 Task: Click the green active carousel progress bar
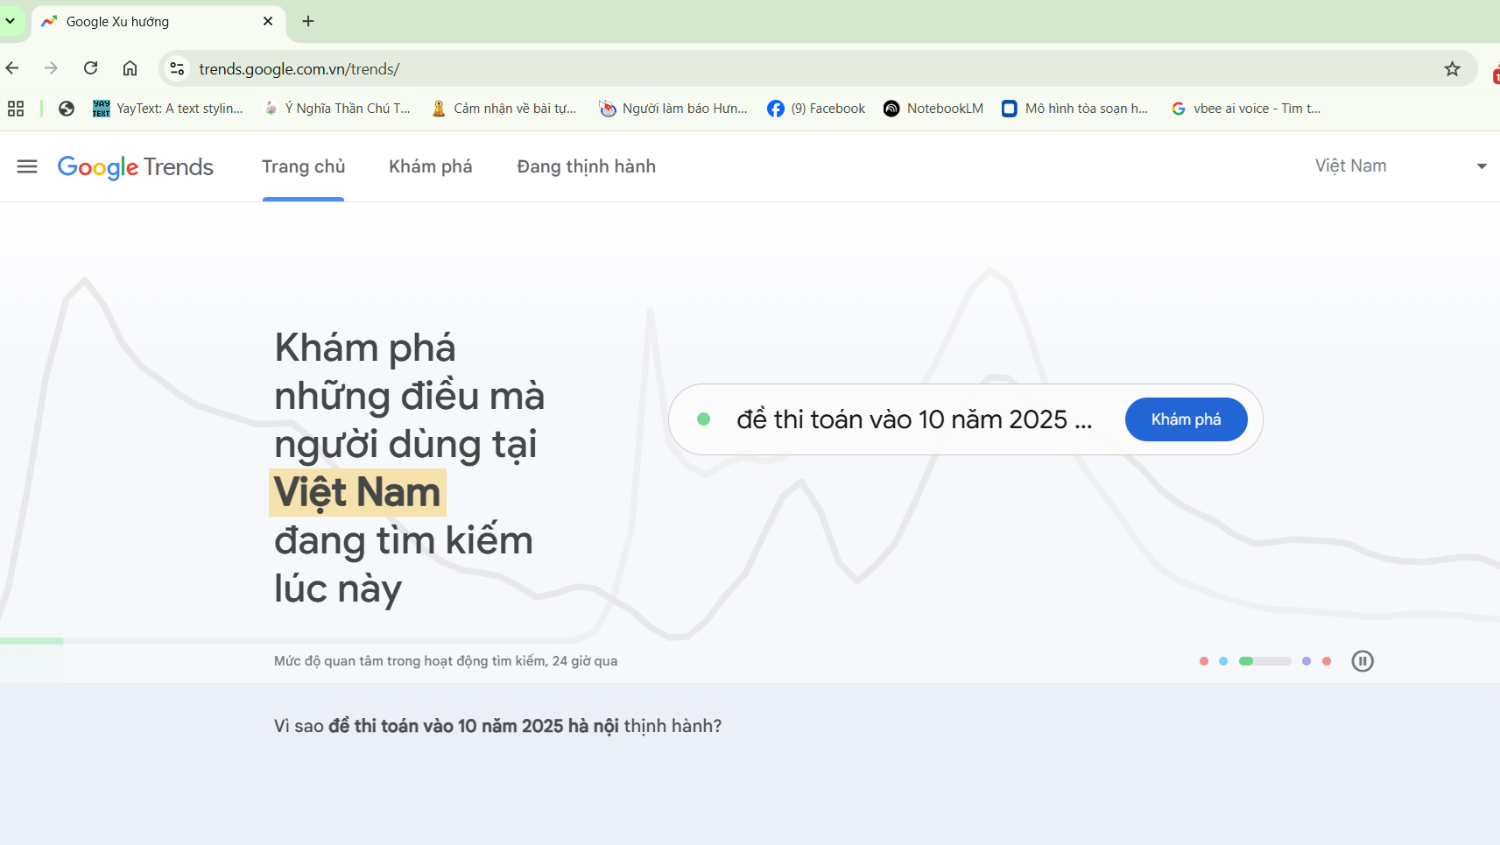click(1265, 661)
